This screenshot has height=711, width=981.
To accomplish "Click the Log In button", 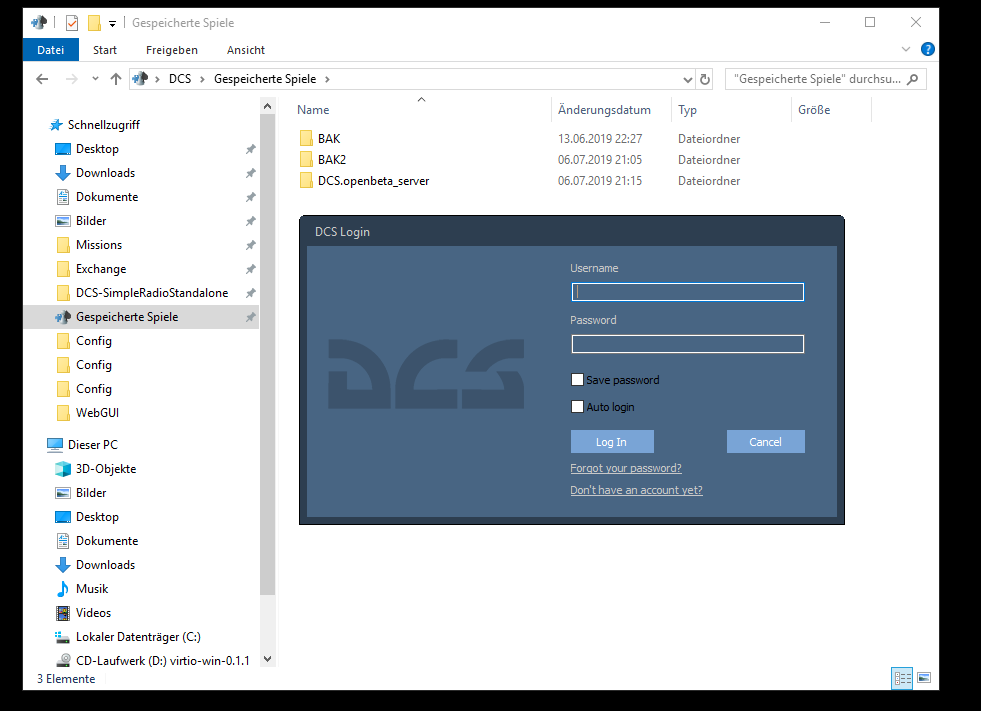I will point(612,442).
